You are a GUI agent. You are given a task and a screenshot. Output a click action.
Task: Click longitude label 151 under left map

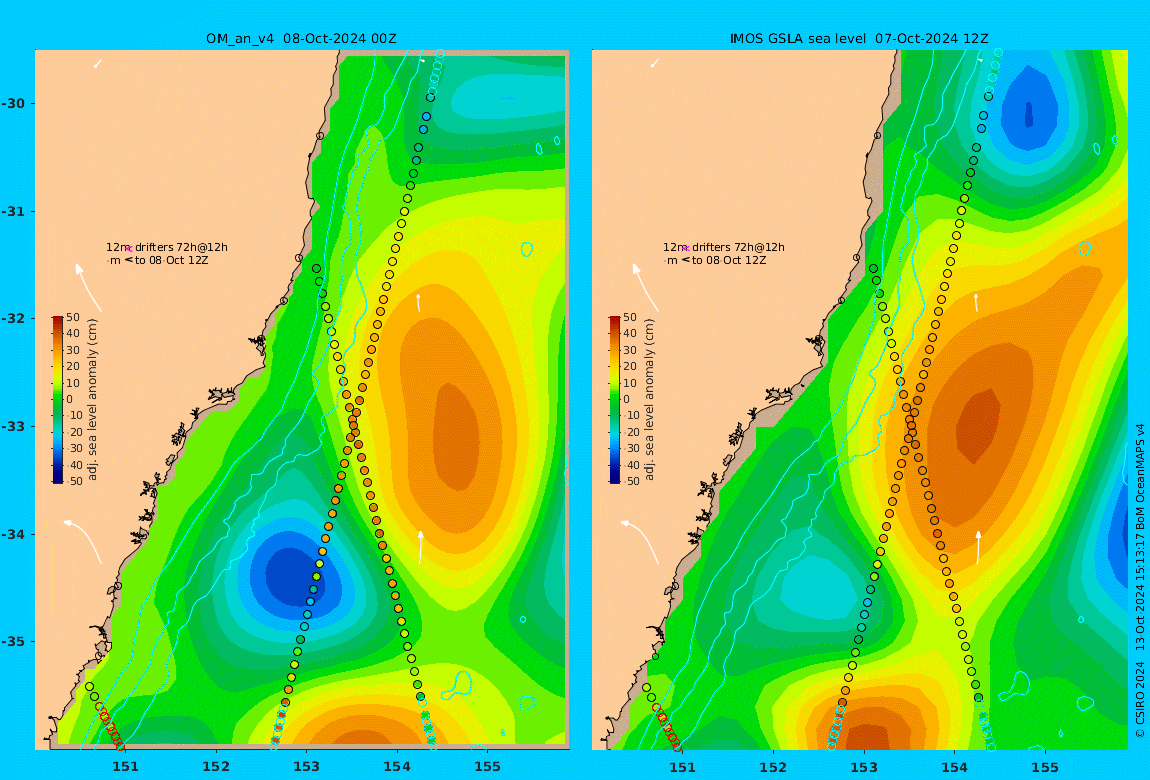pyautogui.click(x=125, y=767)
